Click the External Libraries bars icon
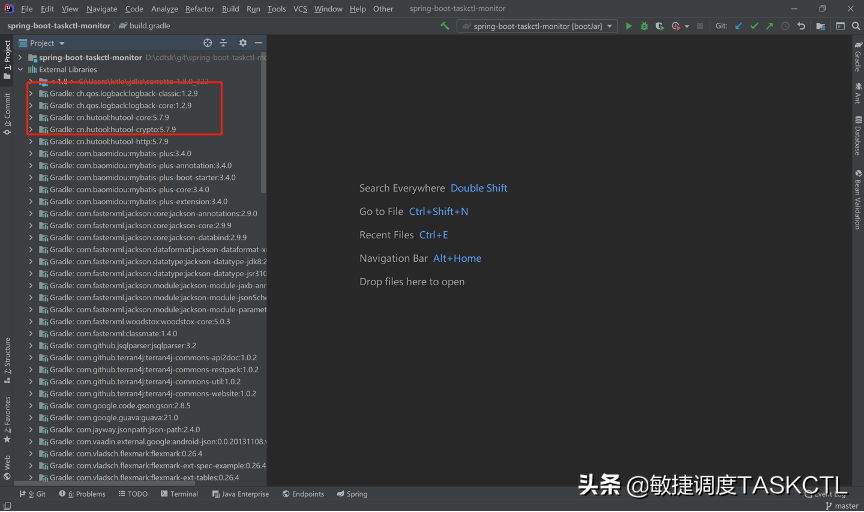The image size is (864, 512). [33, 69]
